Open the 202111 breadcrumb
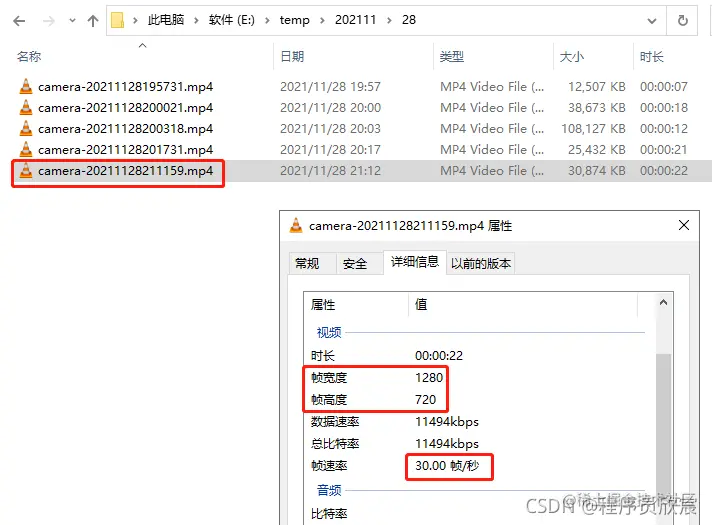The height and width of the screenshot is (525, 712). (x=356, y=20)
